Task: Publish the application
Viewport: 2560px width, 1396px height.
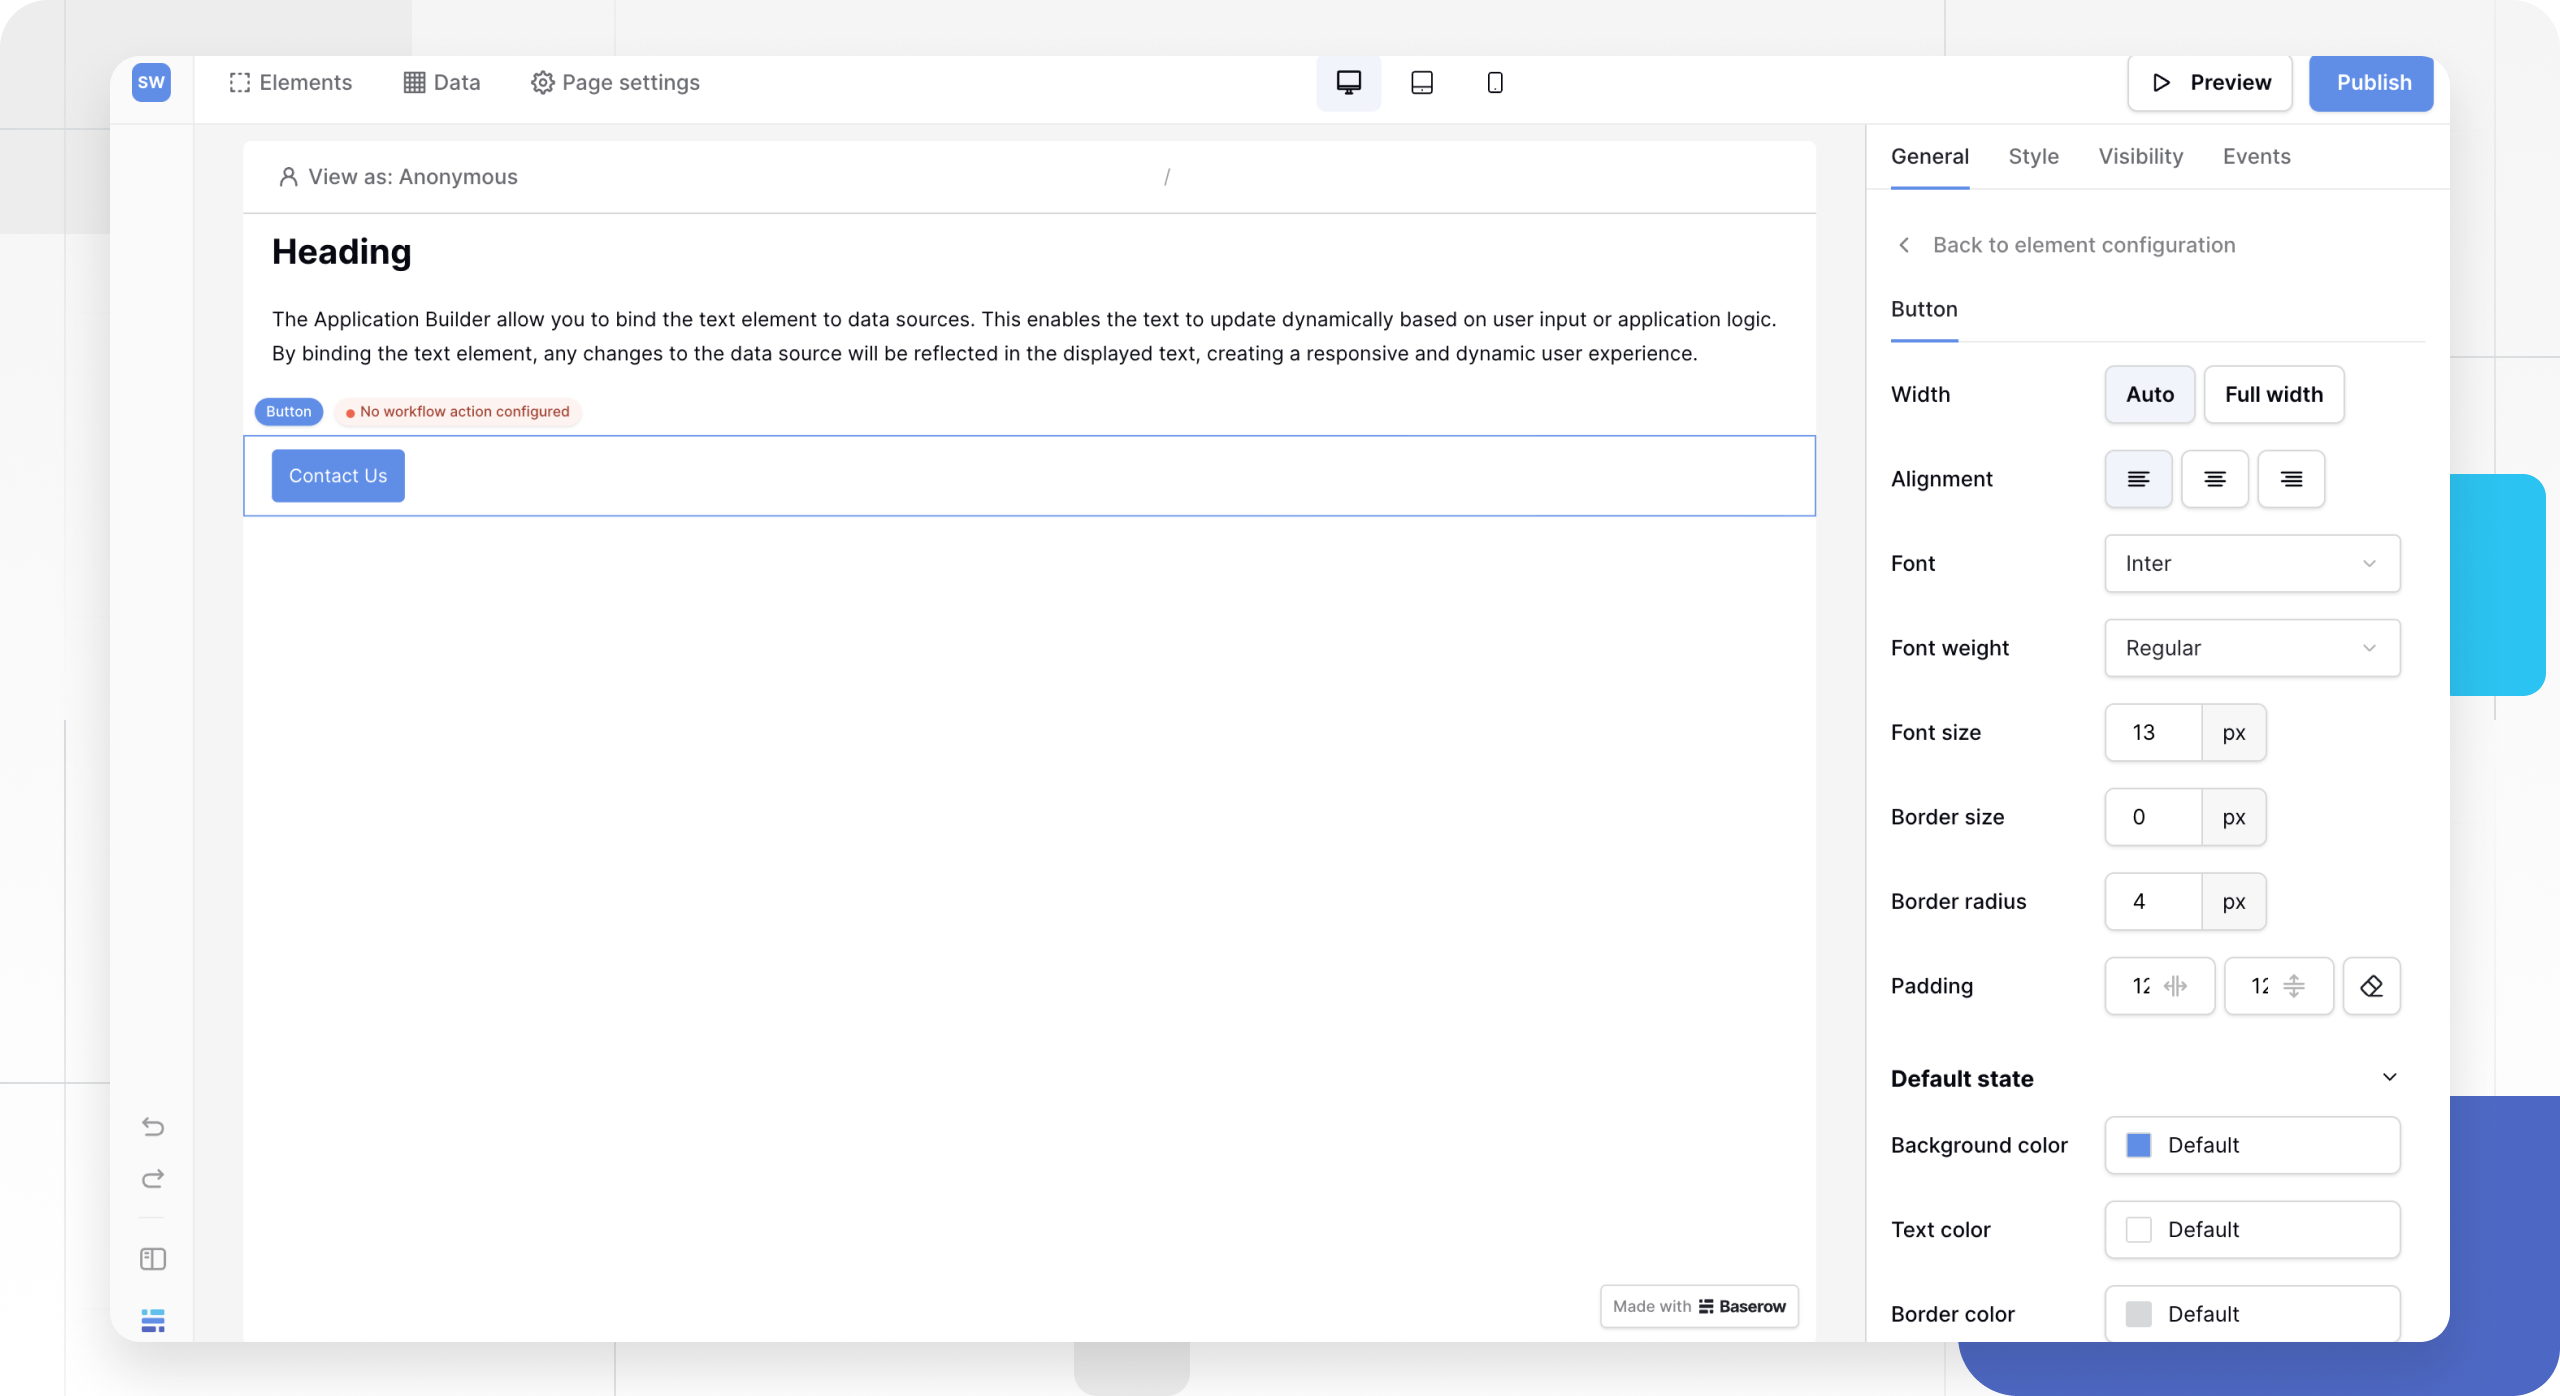Action: pos(2370,83)
